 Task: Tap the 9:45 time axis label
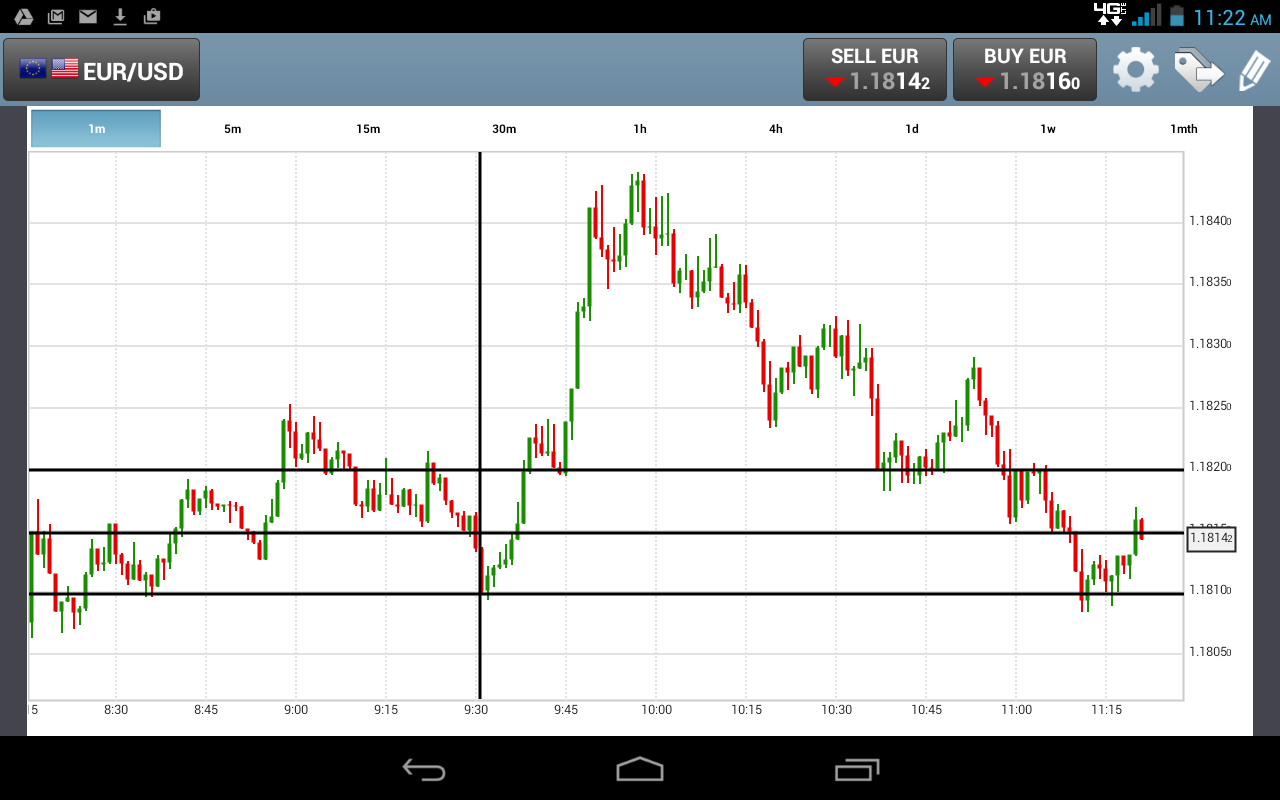[566, 710]
